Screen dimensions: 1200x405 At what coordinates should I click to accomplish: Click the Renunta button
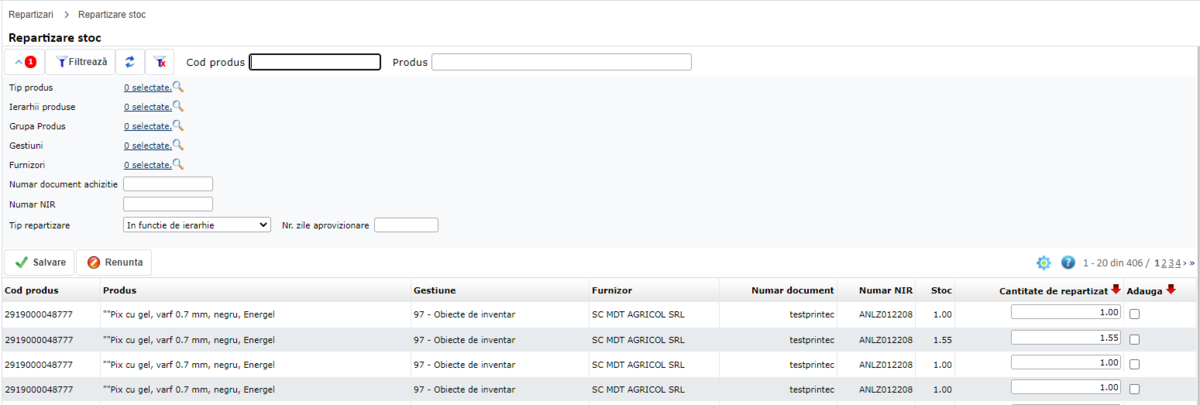coord(114,263)
